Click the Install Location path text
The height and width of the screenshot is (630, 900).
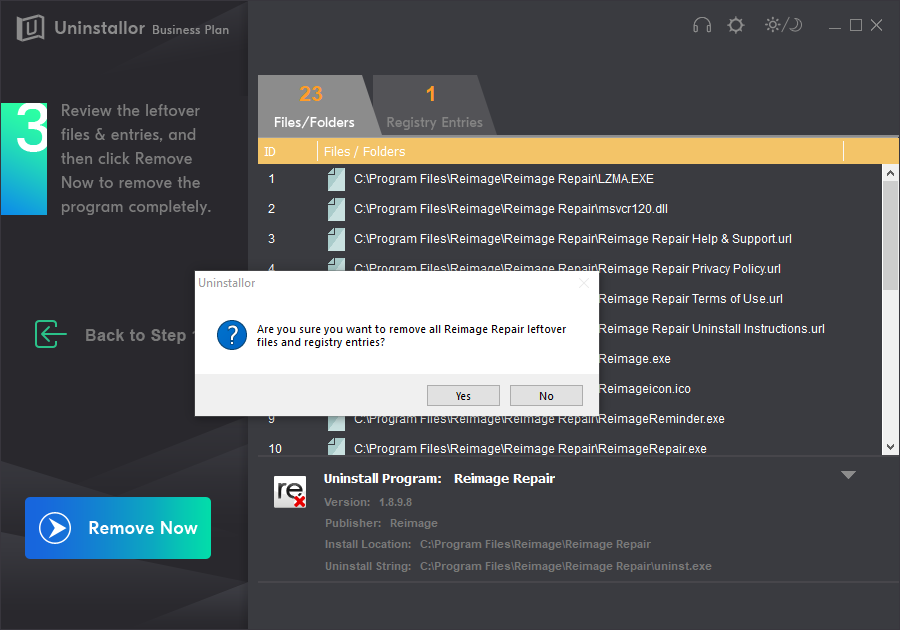tap(535, 544)
